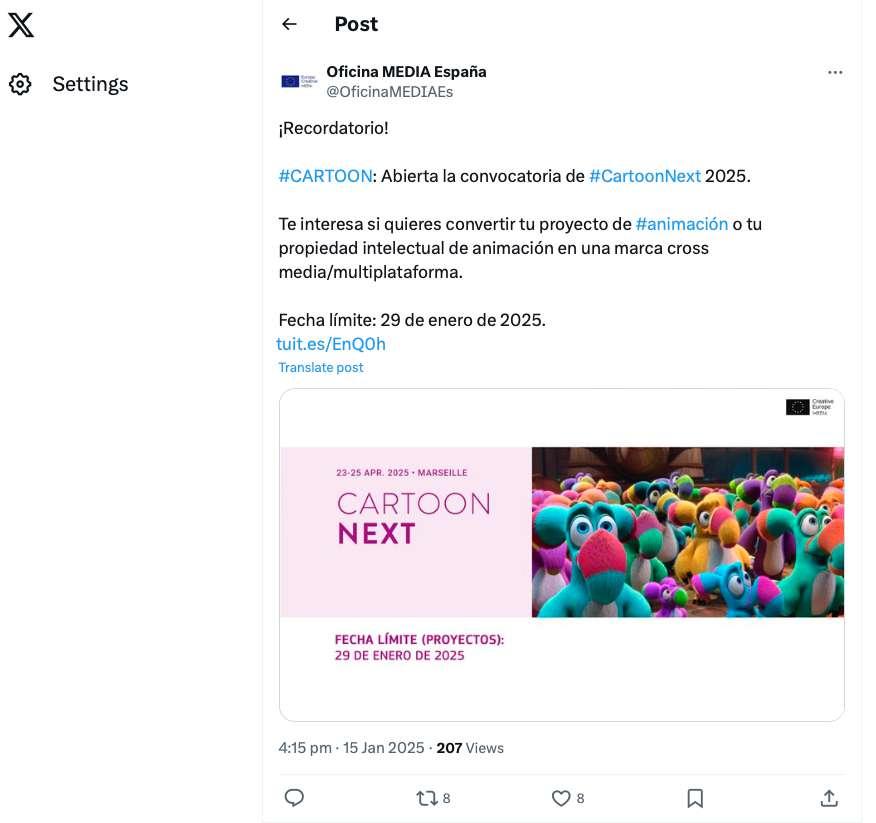Open the post's more options menu
The image size is (876, 823).
(x=835, y=73)
